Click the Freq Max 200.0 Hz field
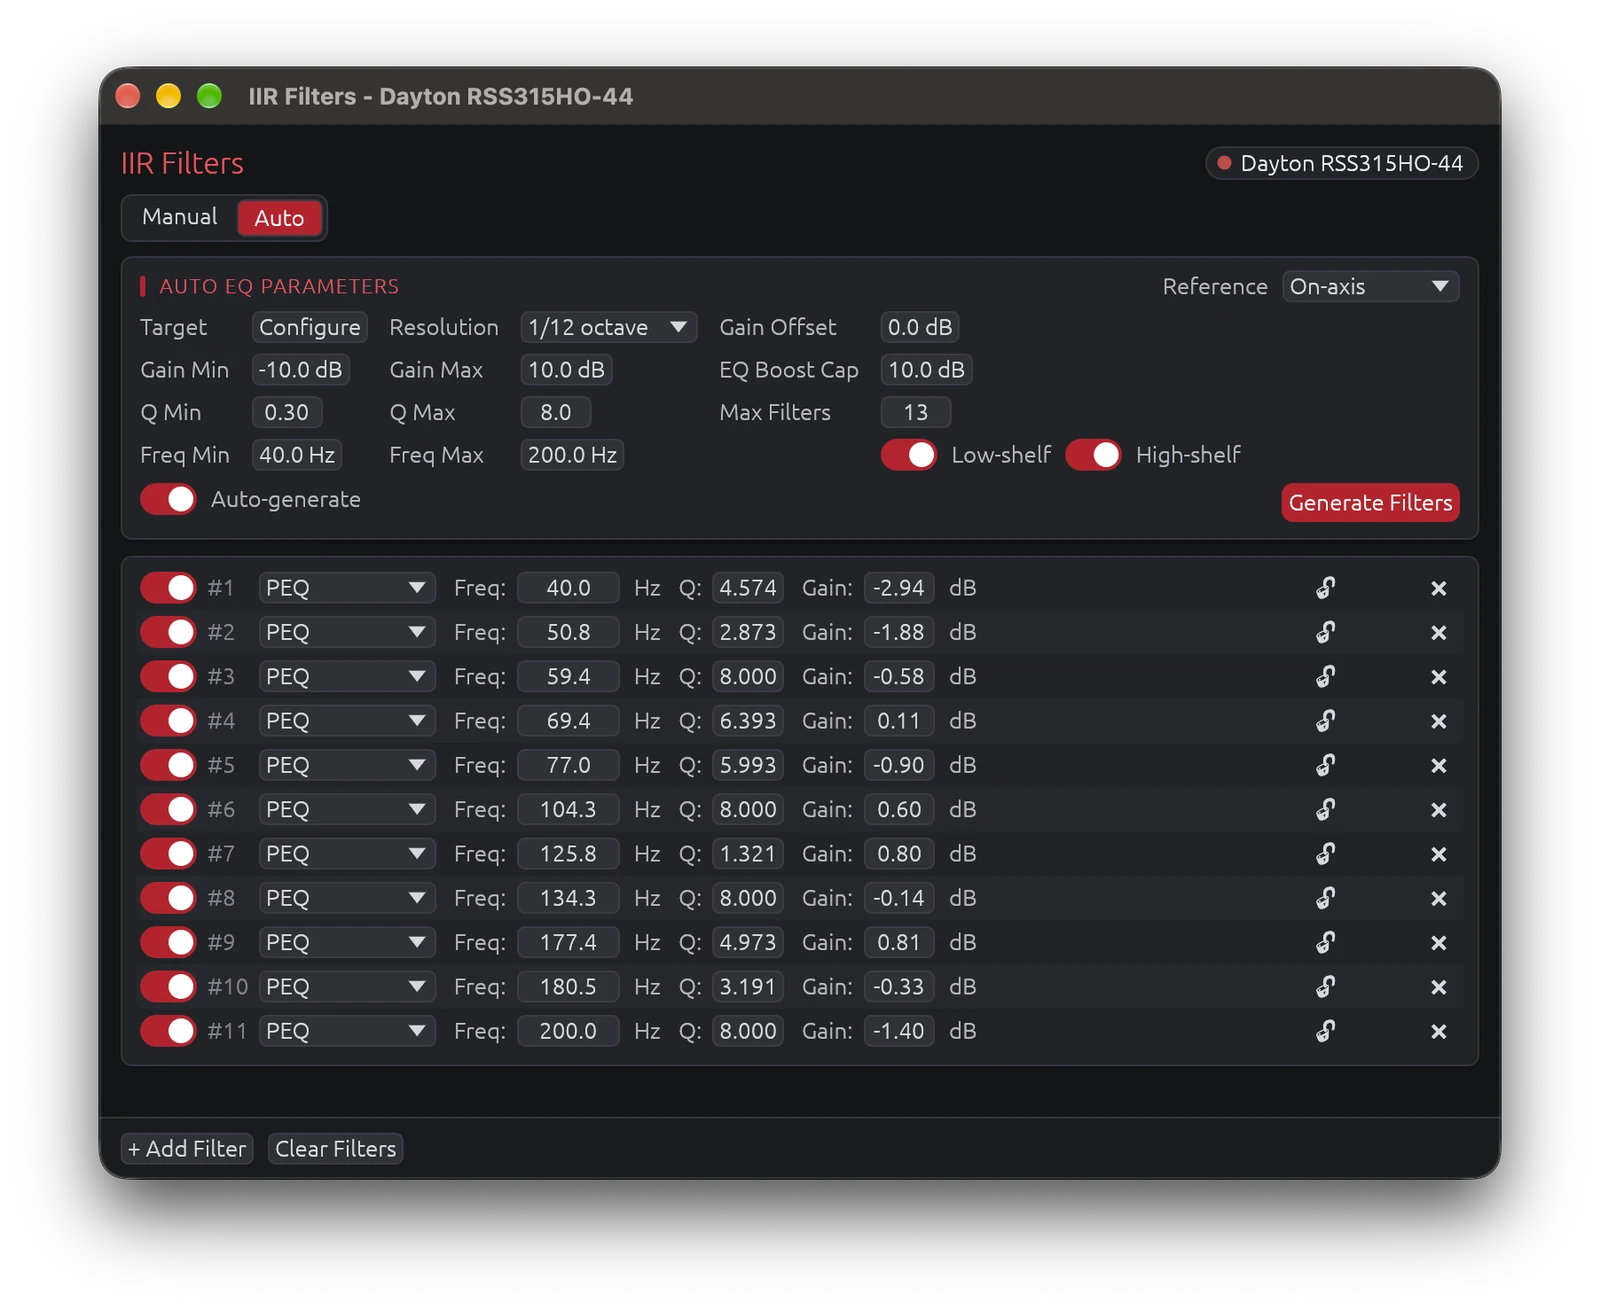This screenshot has width=1600, height=1310. pos(572,455)
